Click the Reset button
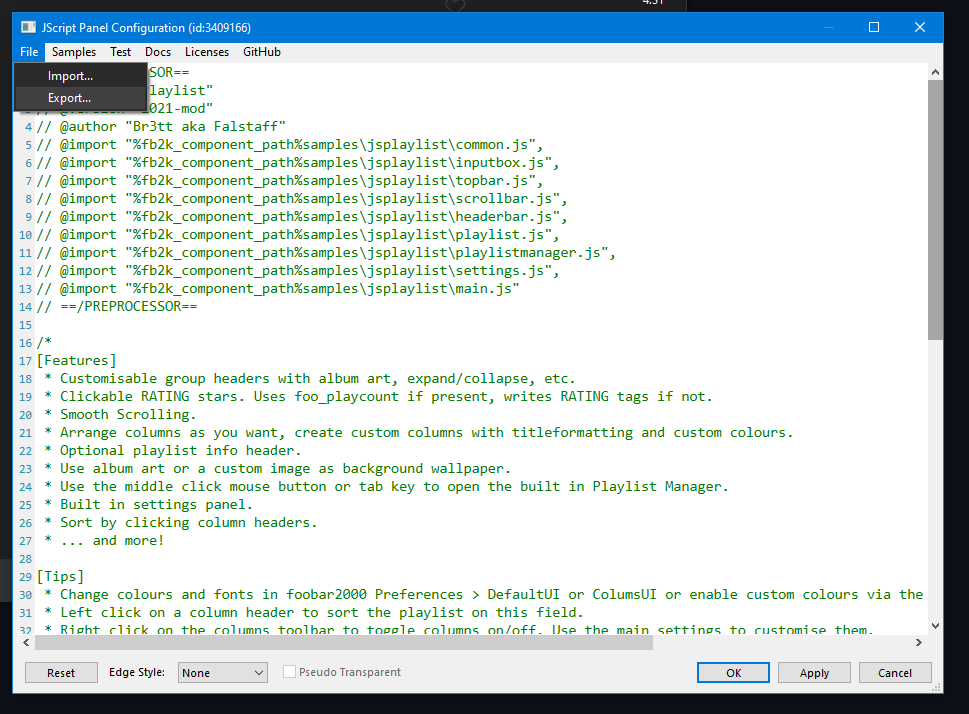This screenshot has width=969, height=714. coord(60,672)
